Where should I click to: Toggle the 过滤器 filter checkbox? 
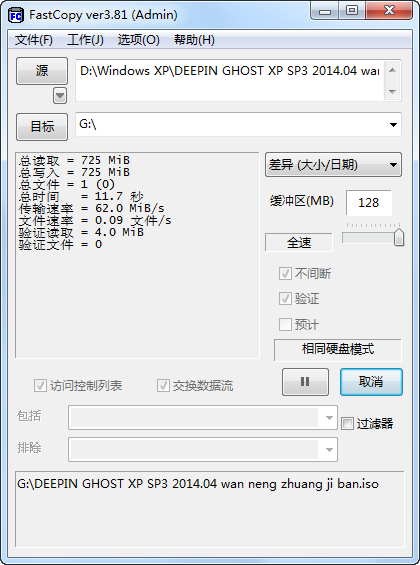pos(347,423)
